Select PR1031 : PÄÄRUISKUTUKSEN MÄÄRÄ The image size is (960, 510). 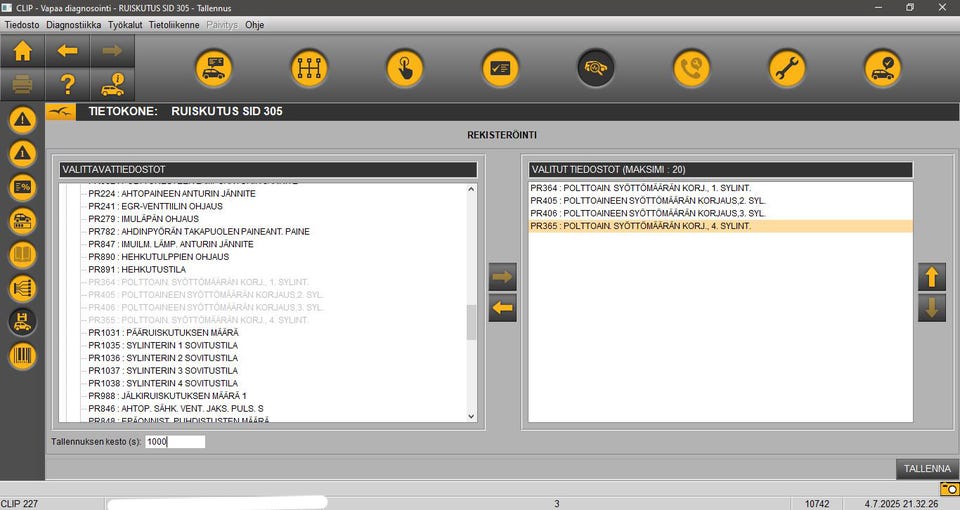163,332
